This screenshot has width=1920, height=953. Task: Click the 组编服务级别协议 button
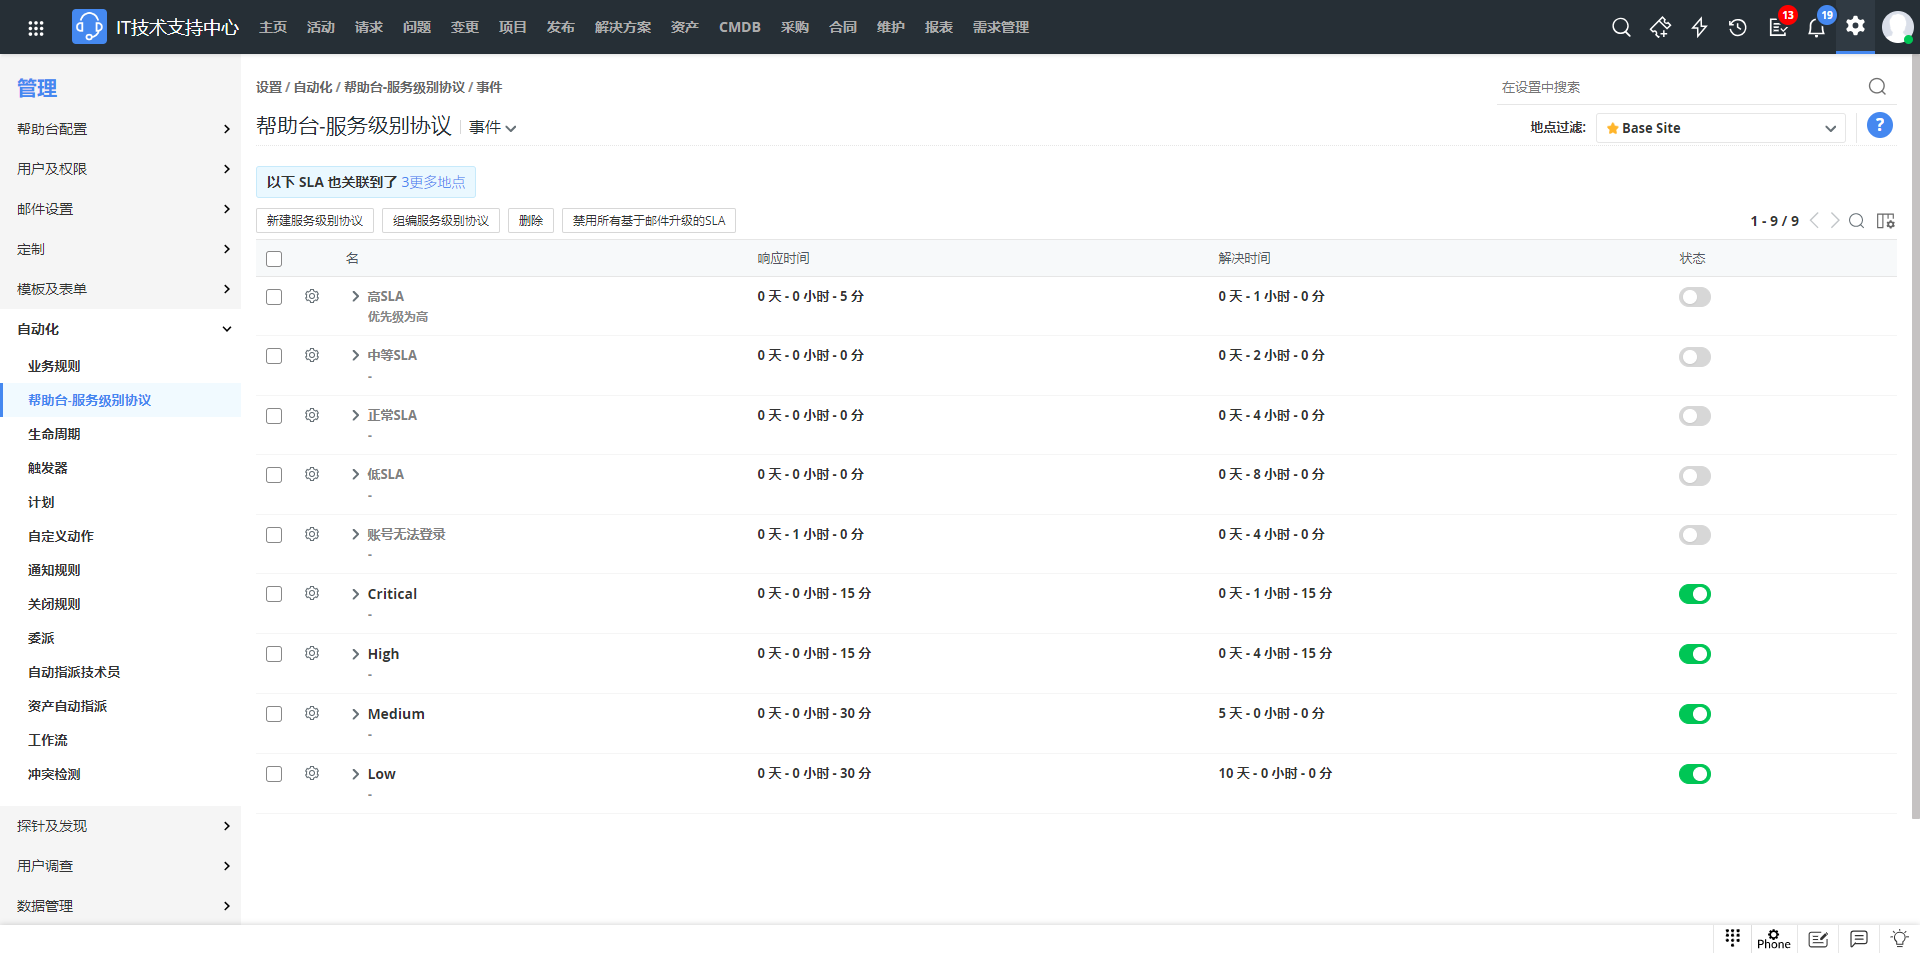tap(441, 221)
